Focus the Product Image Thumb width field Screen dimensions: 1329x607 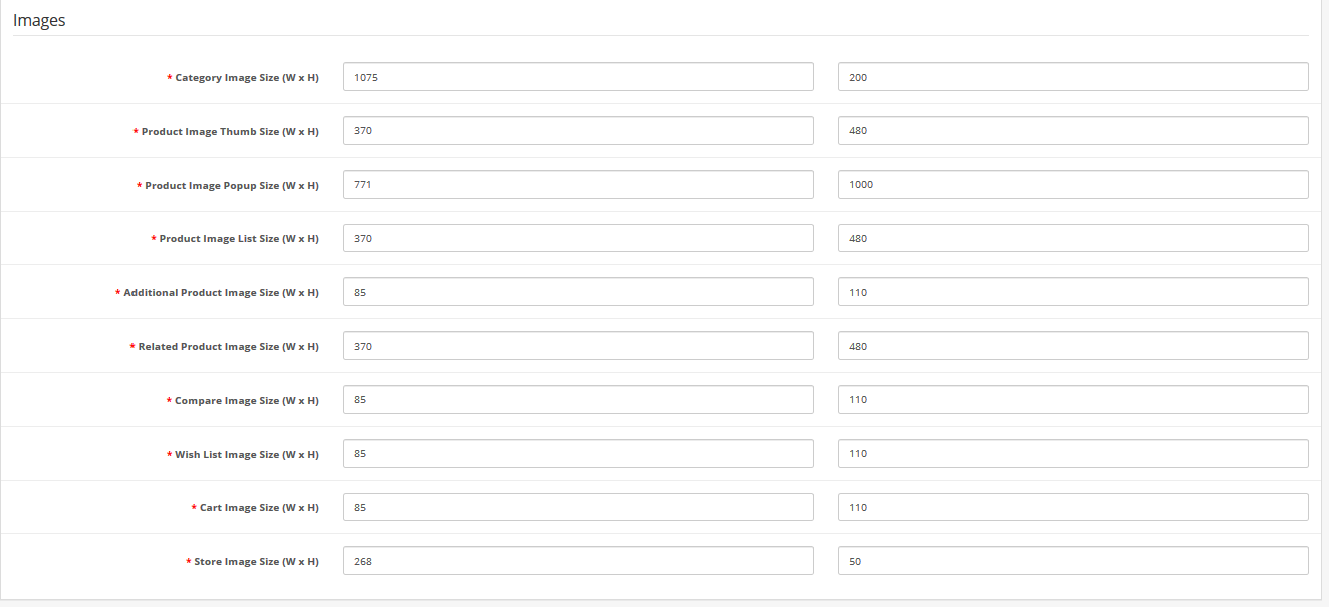[578, 131]
